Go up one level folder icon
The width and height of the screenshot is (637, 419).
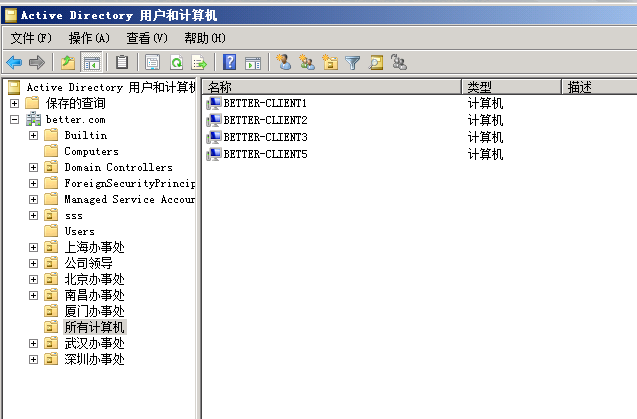coord(68,63)
